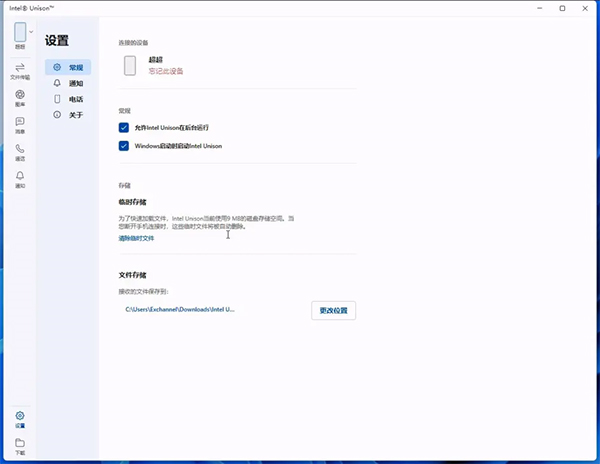Viewport: 600px width, 464px height.
Task: Select the 常规 (General) settings tab
Action: [68, 67]
